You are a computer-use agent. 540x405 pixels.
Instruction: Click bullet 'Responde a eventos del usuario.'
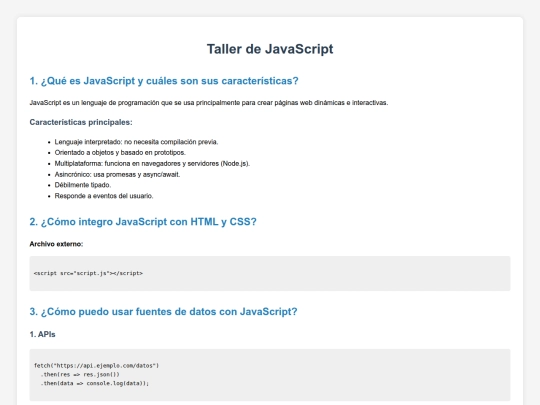[x=104, y=196]
